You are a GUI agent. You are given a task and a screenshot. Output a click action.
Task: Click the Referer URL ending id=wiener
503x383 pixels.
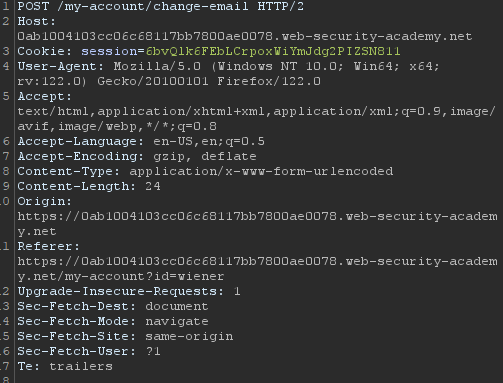pyautogui.click(x=257, y=269)
